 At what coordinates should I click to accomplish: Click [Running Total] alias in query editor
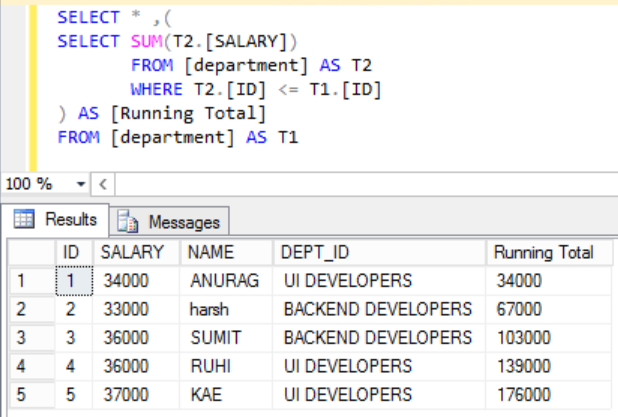click(x=189, y=114)
